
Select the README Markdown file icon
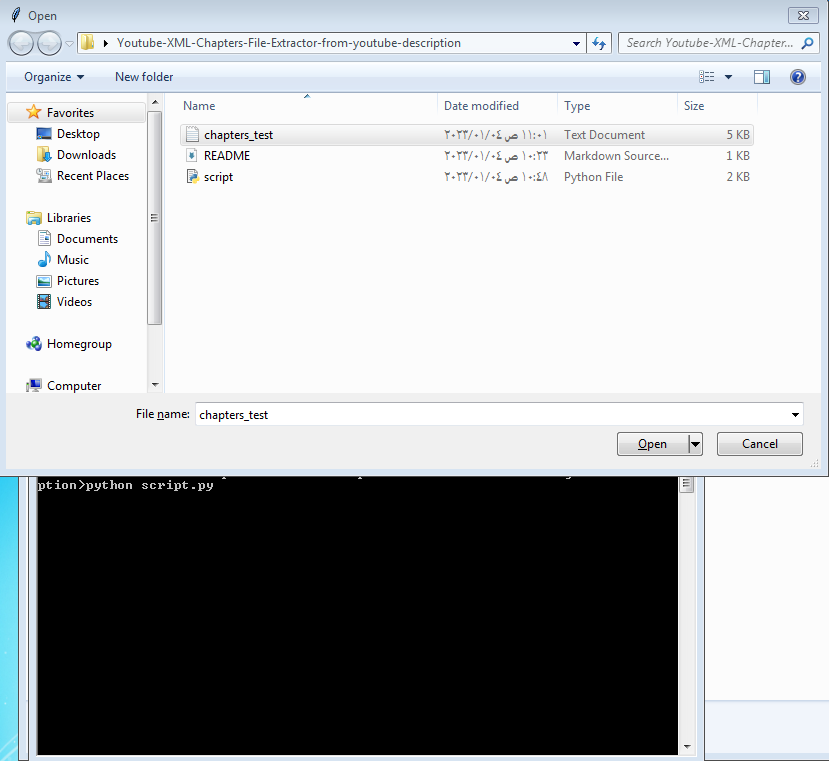[x=191, y=155]
